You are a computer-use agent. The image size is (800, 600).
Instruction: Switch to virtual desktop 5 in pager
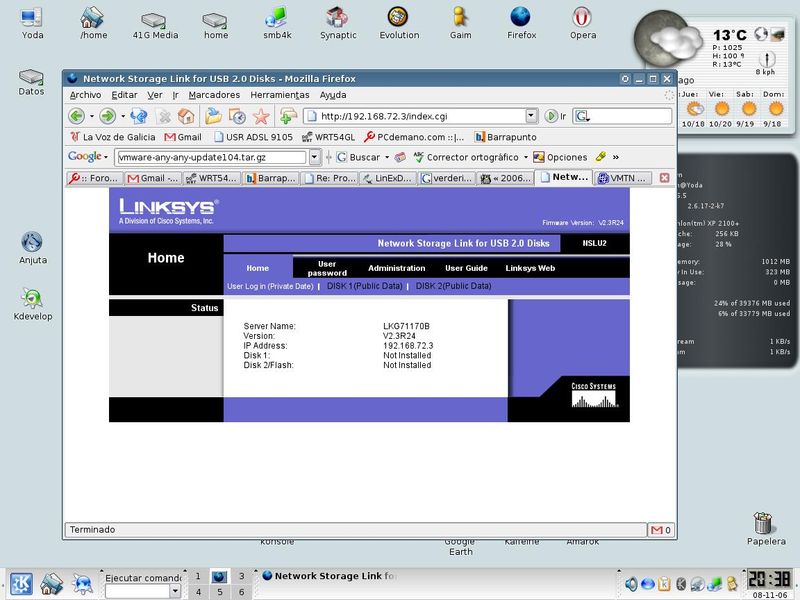[x=219, y=592]
